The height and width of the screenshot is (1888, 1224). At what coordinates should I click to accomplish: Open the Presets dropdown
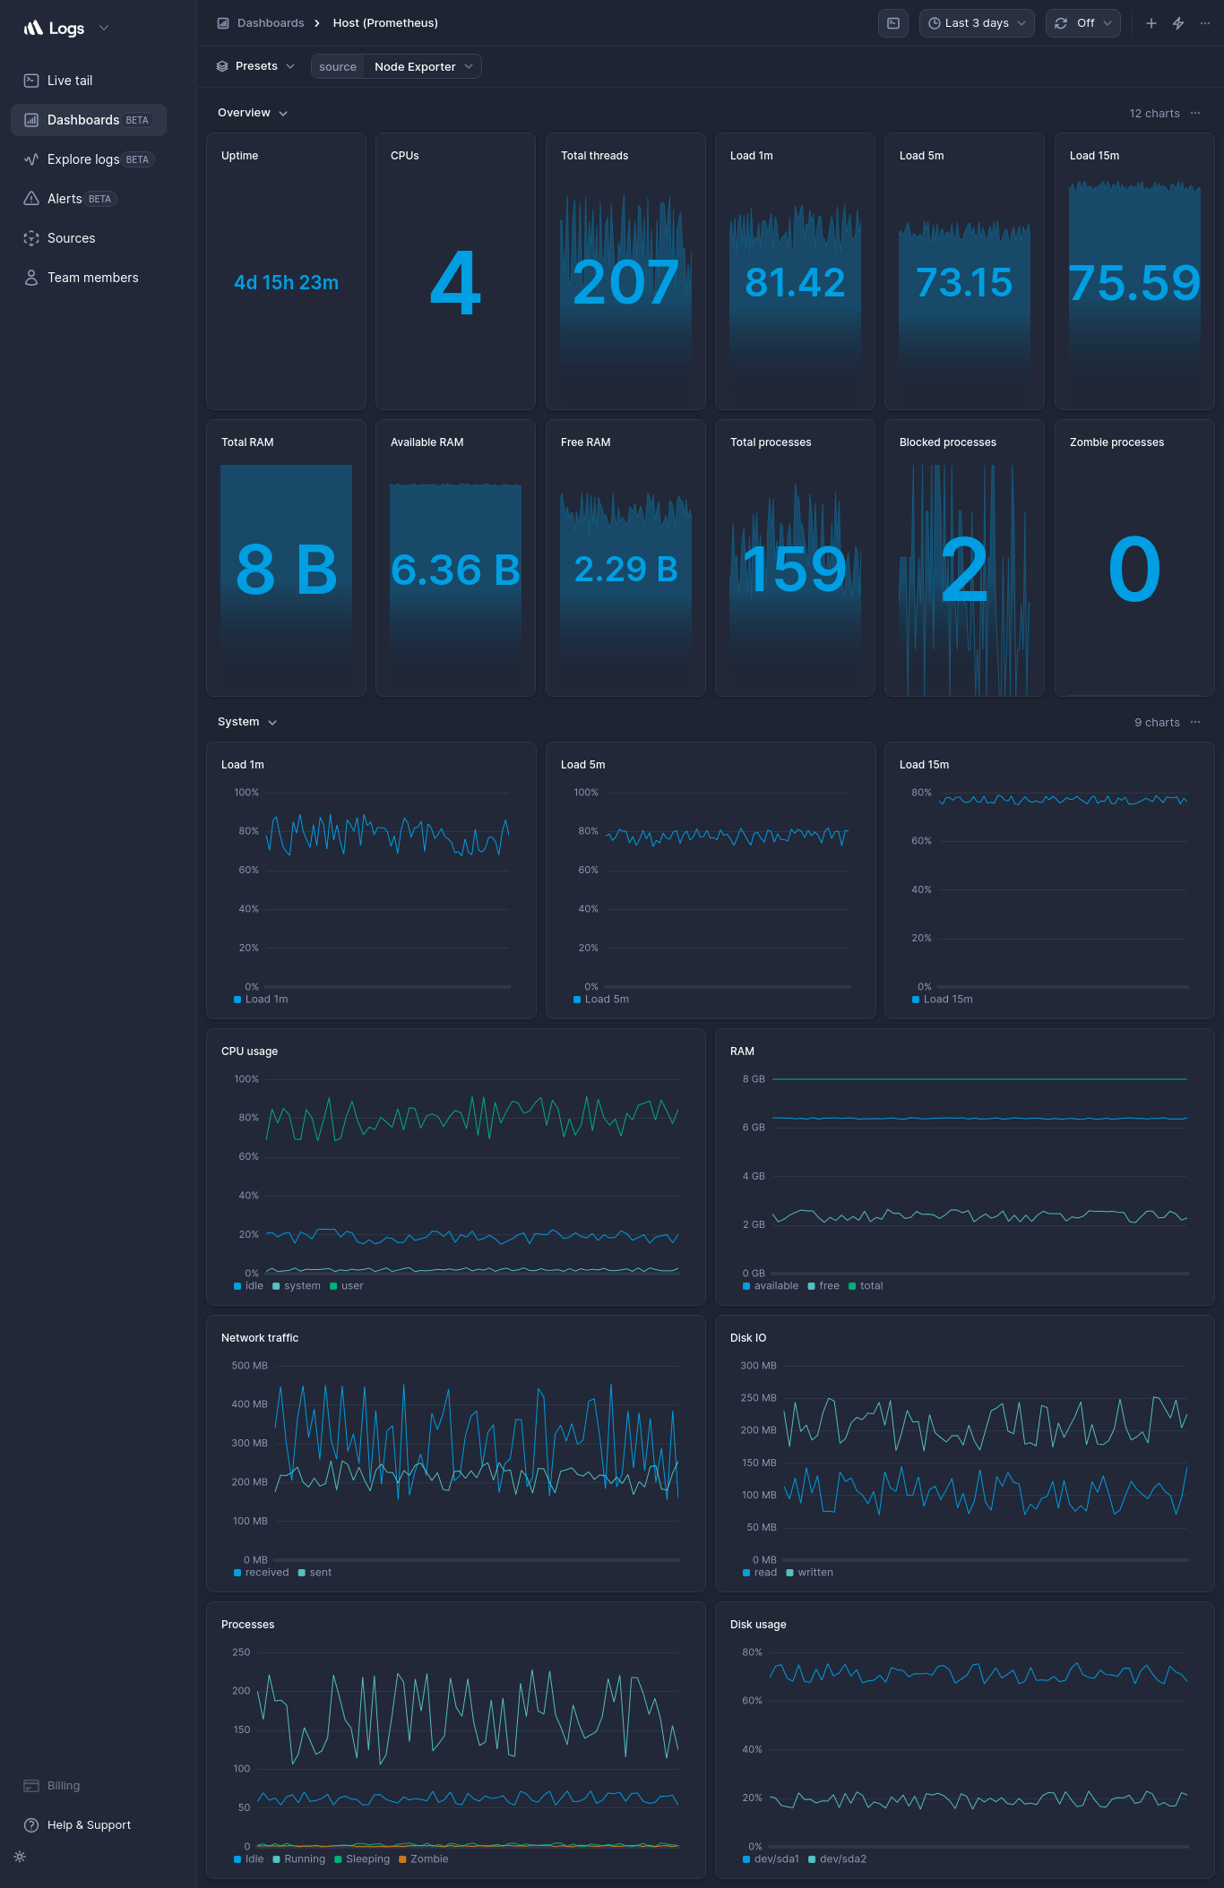pos(256,66)
